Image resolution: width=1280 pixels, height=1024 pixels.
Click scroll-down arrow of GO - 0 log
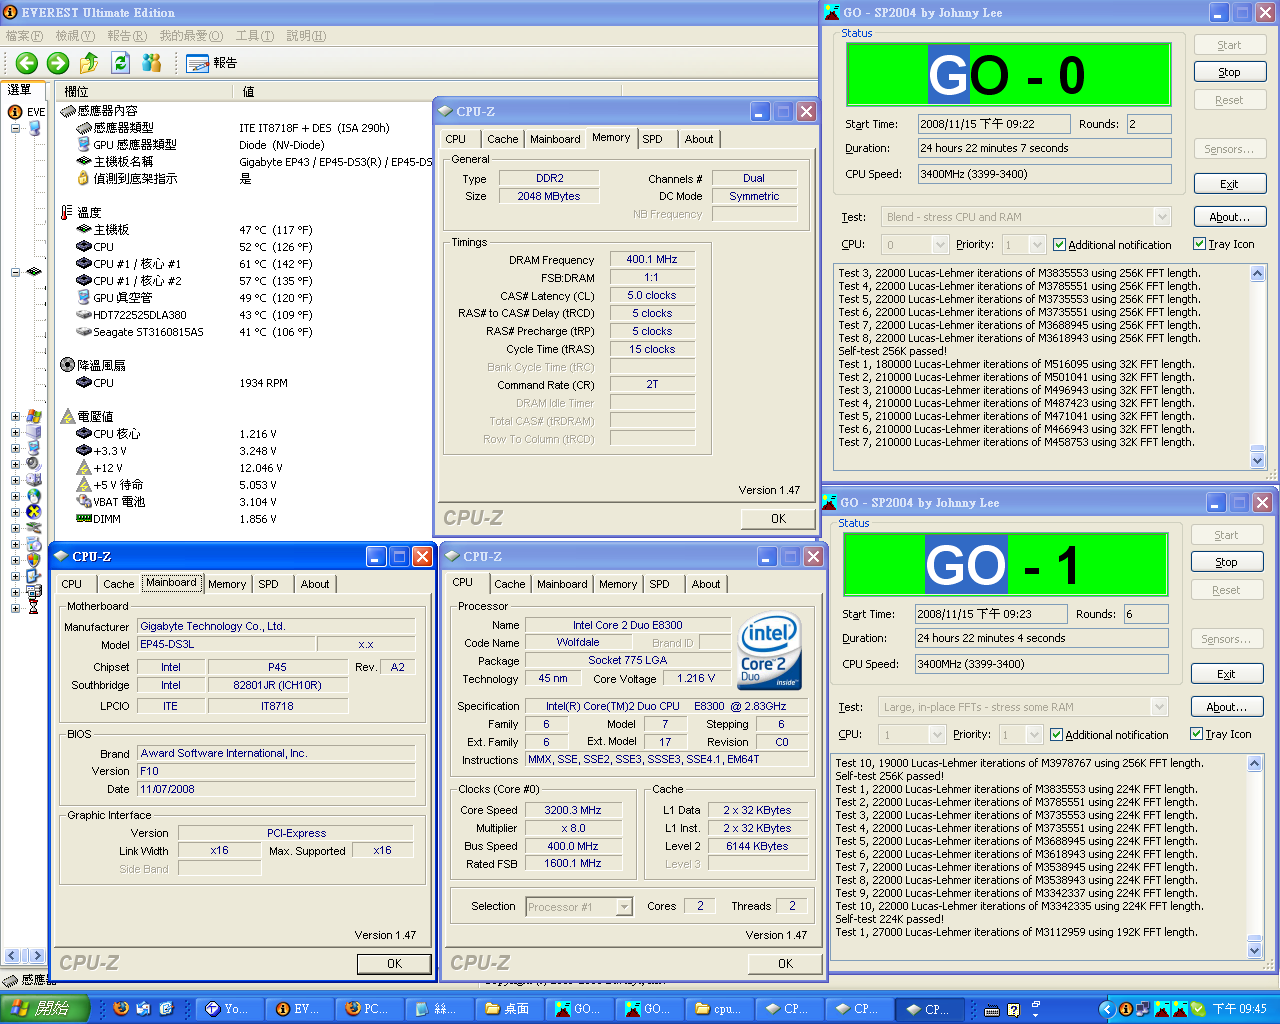[1258, 460]
